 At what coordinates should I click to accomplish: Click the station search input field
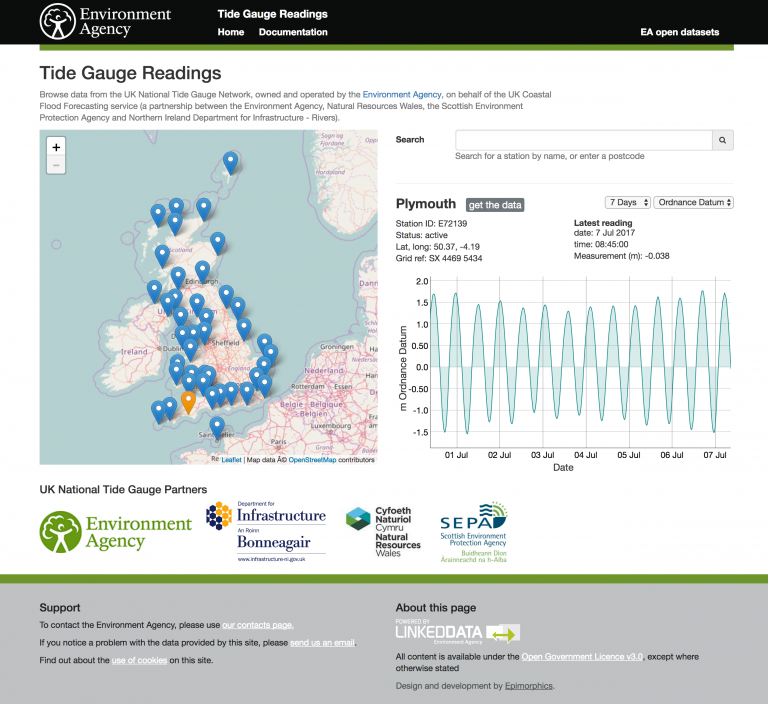pyautogui.click(x=583, y=140)
